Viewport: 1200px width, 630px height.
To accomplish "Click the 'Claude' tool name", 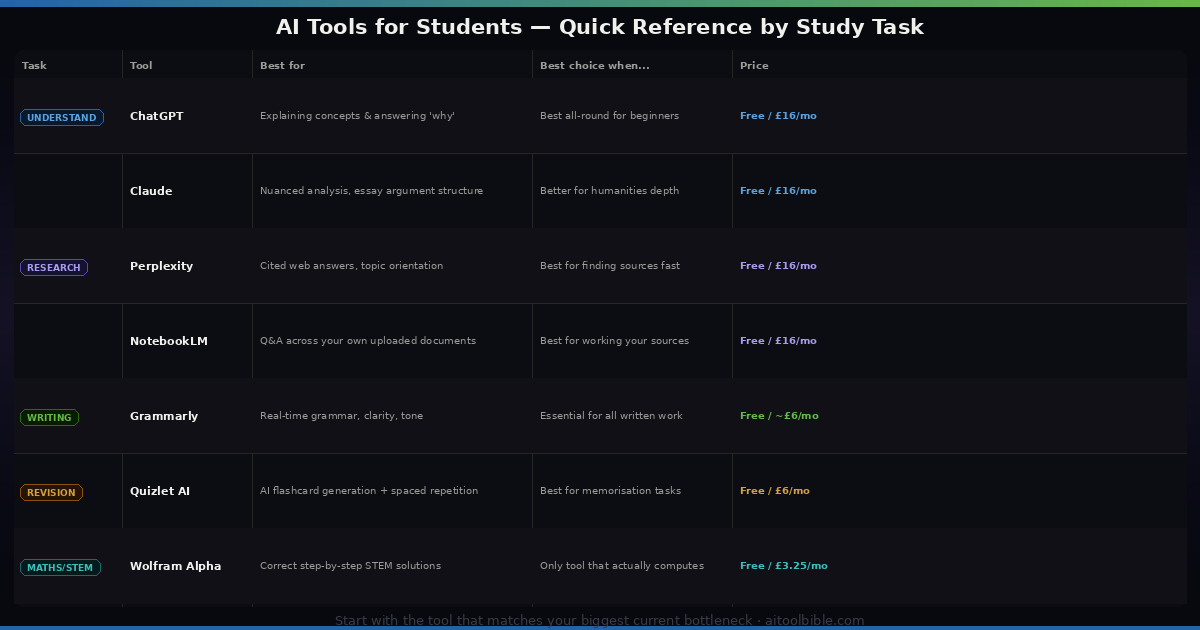I will [x=151, y=191].
